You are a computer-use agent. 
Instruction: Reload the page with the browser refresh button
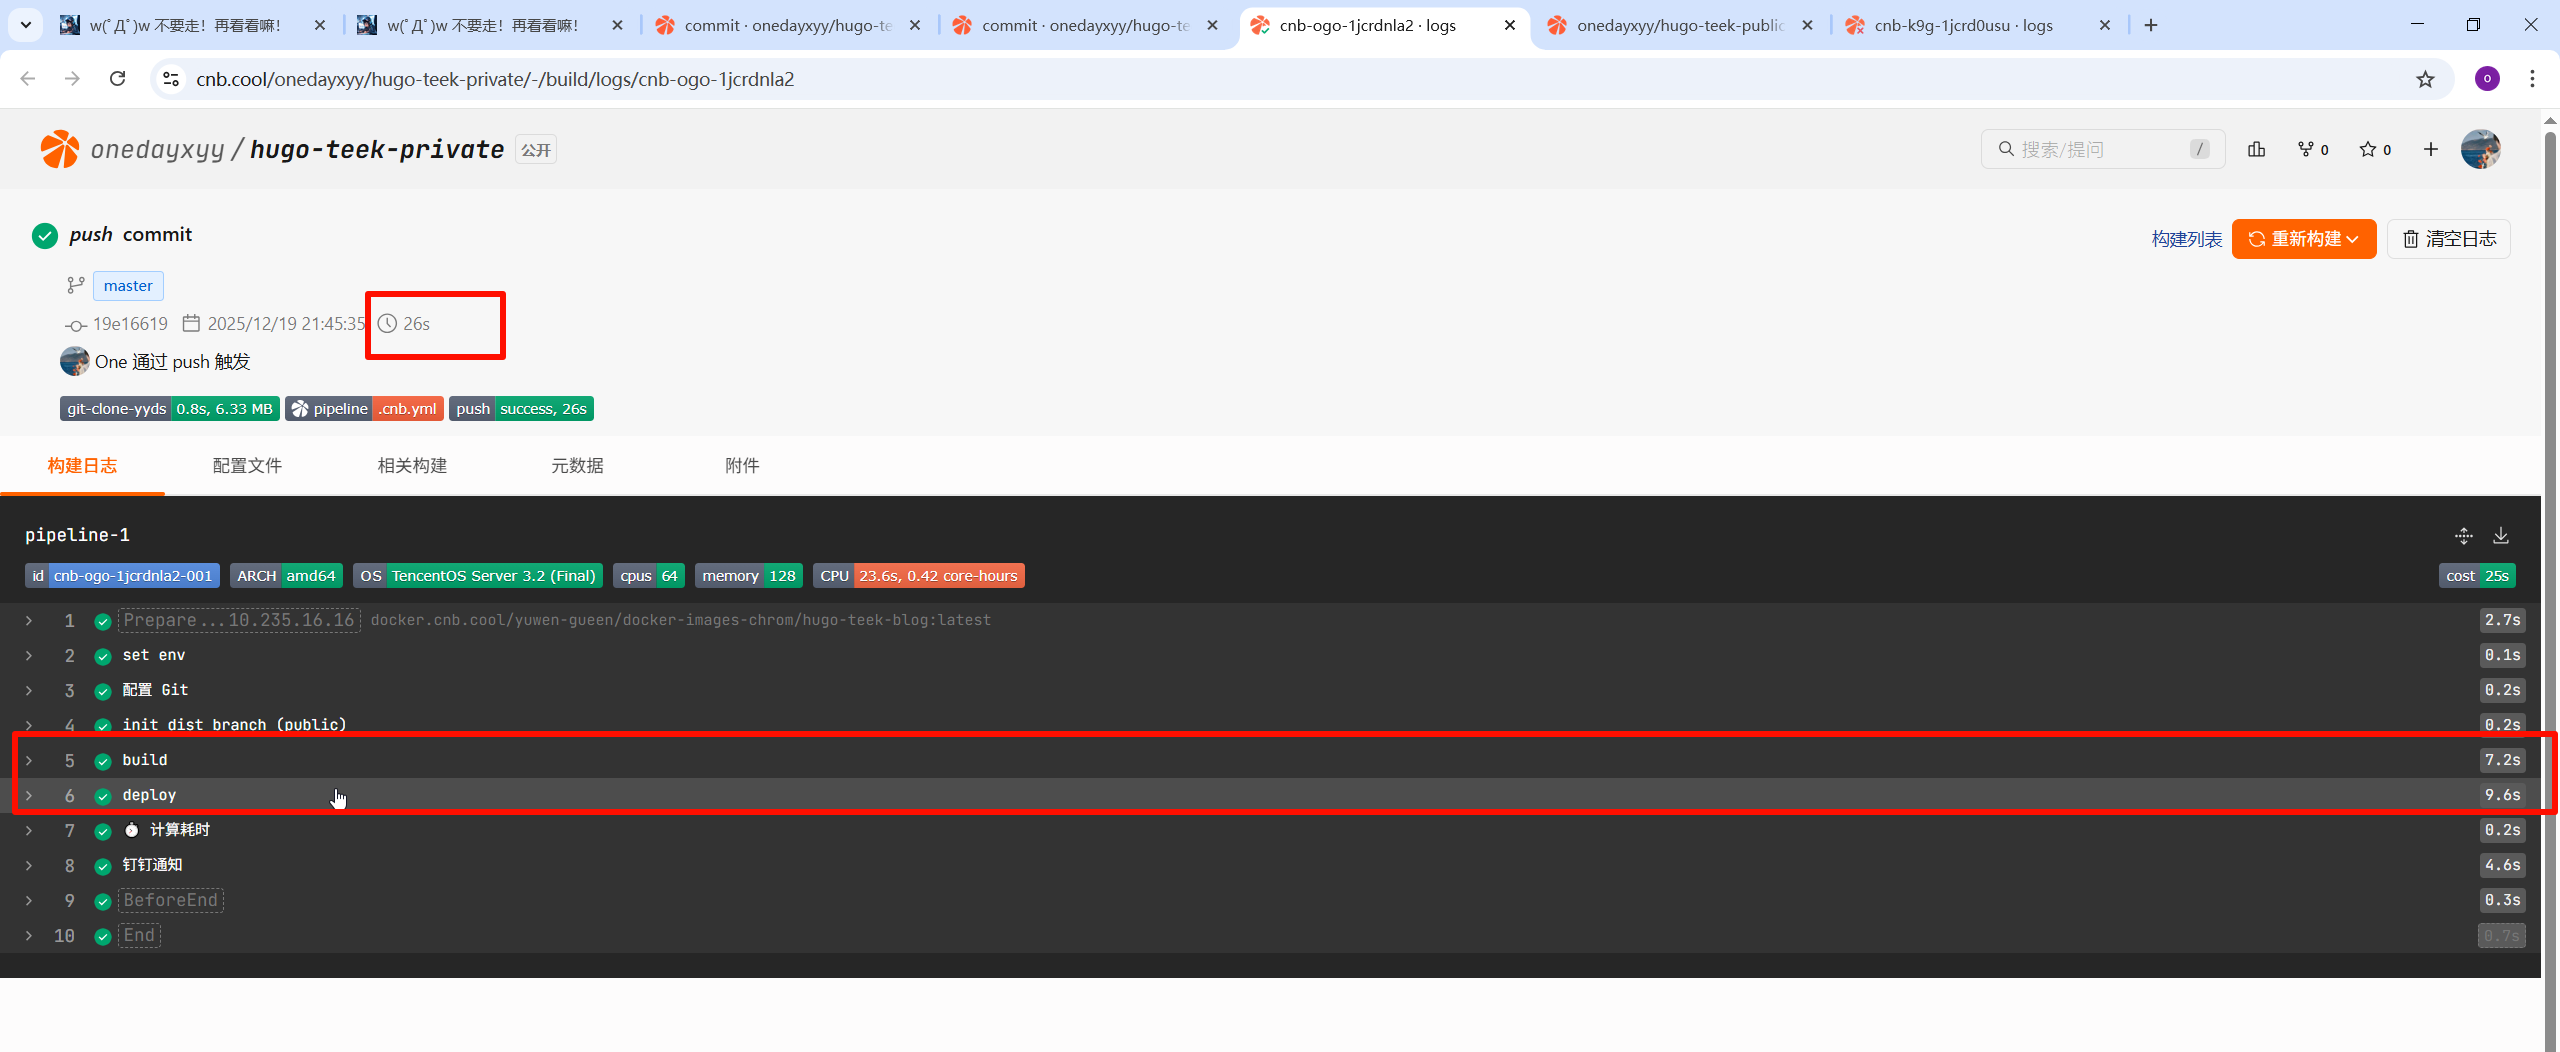pos(117,79)
